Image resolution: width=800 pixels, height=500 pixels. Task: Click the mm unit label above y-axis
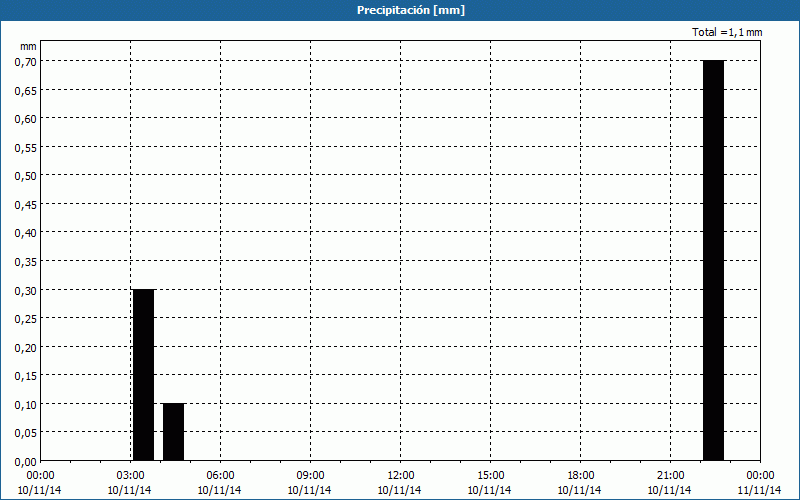pos(28,46)
